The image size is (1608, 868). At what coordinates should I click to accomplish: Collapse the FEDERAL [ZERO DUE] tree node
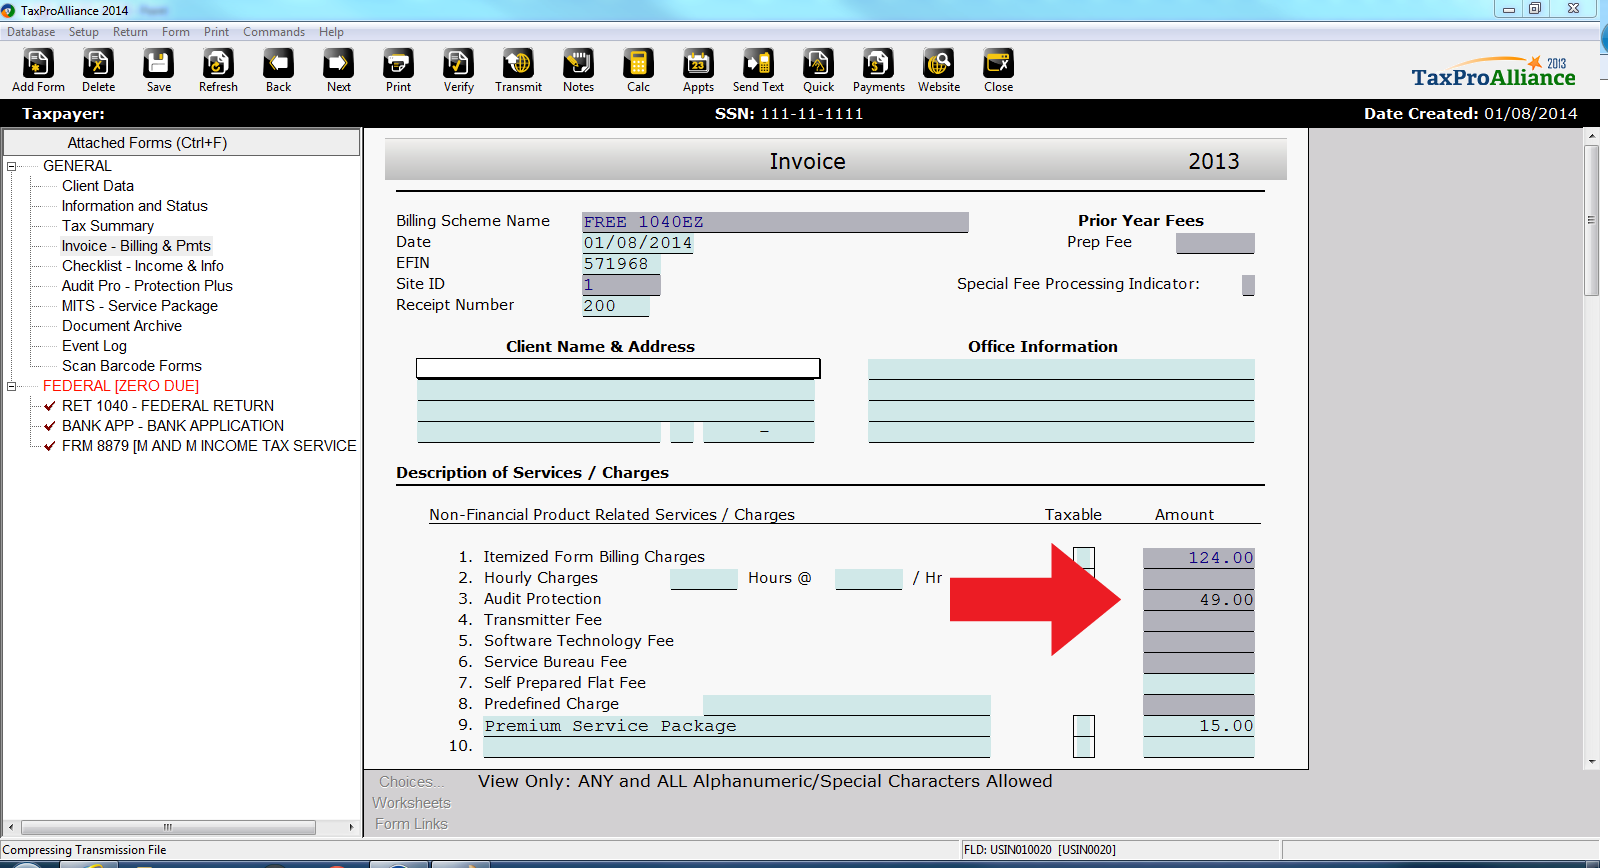click(x=12, y=386)
